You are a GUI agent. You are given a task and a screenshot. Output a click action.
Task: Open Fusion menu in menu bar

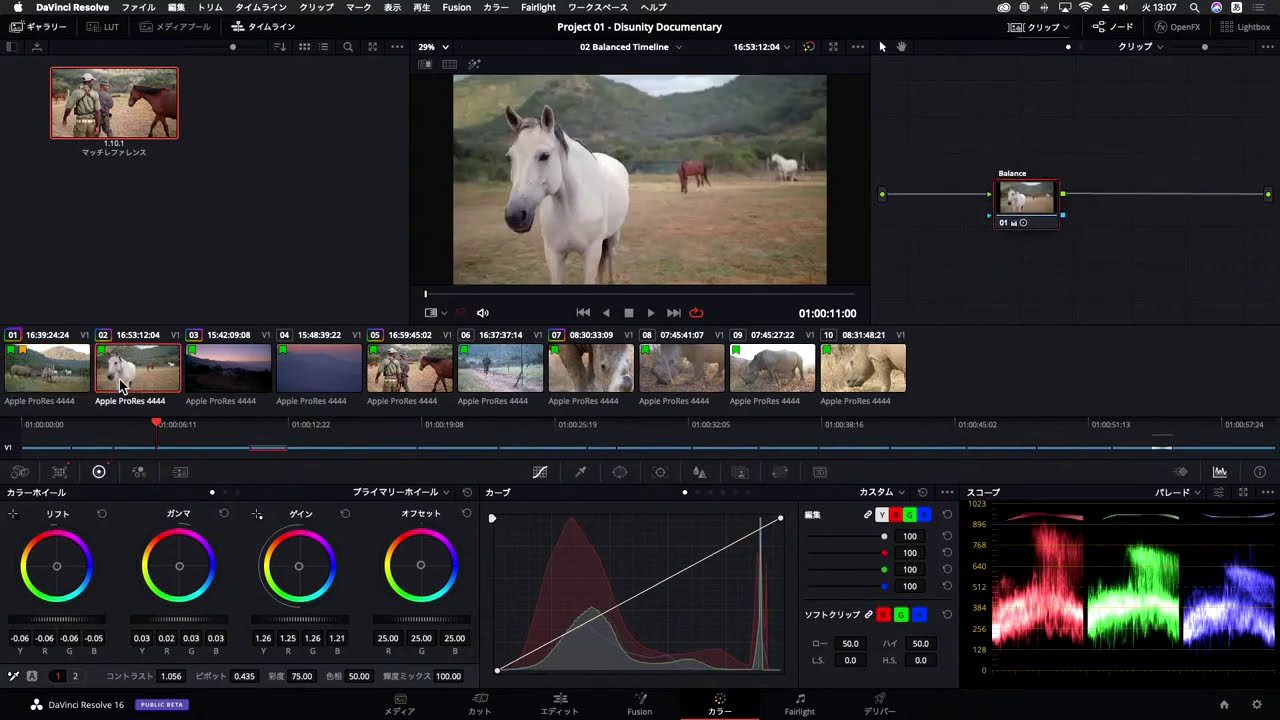pos(456,7)
